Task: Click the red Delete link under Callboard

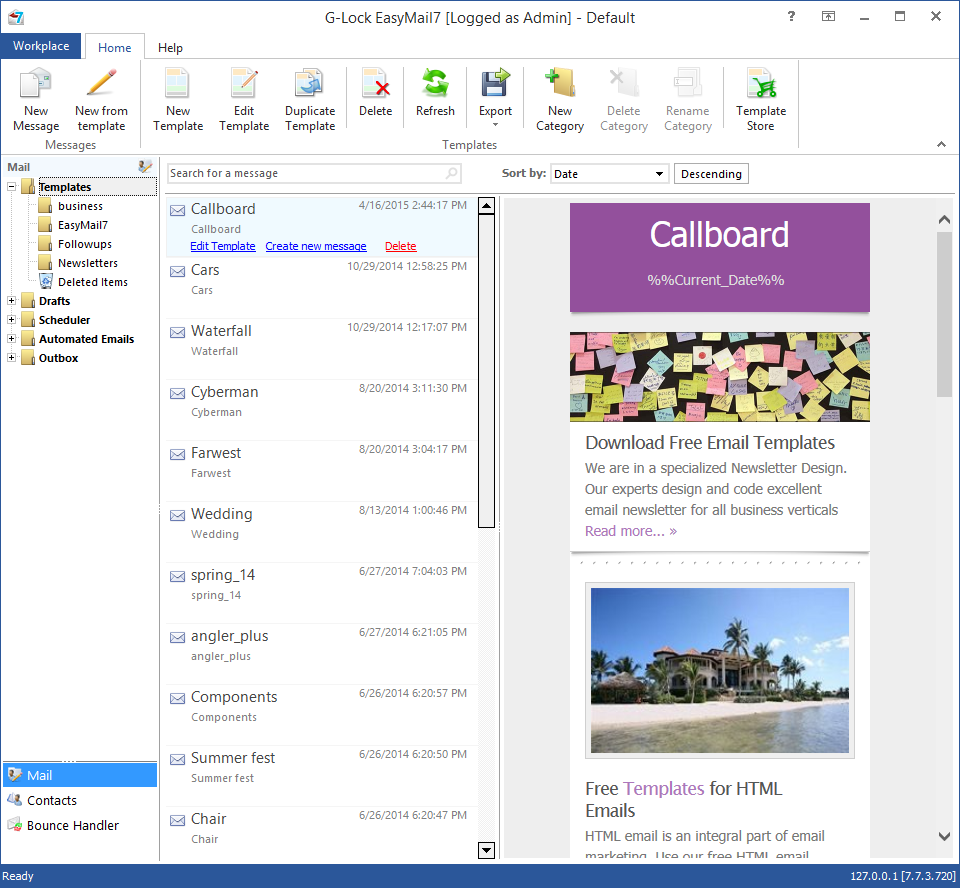Action: [400, 246]
